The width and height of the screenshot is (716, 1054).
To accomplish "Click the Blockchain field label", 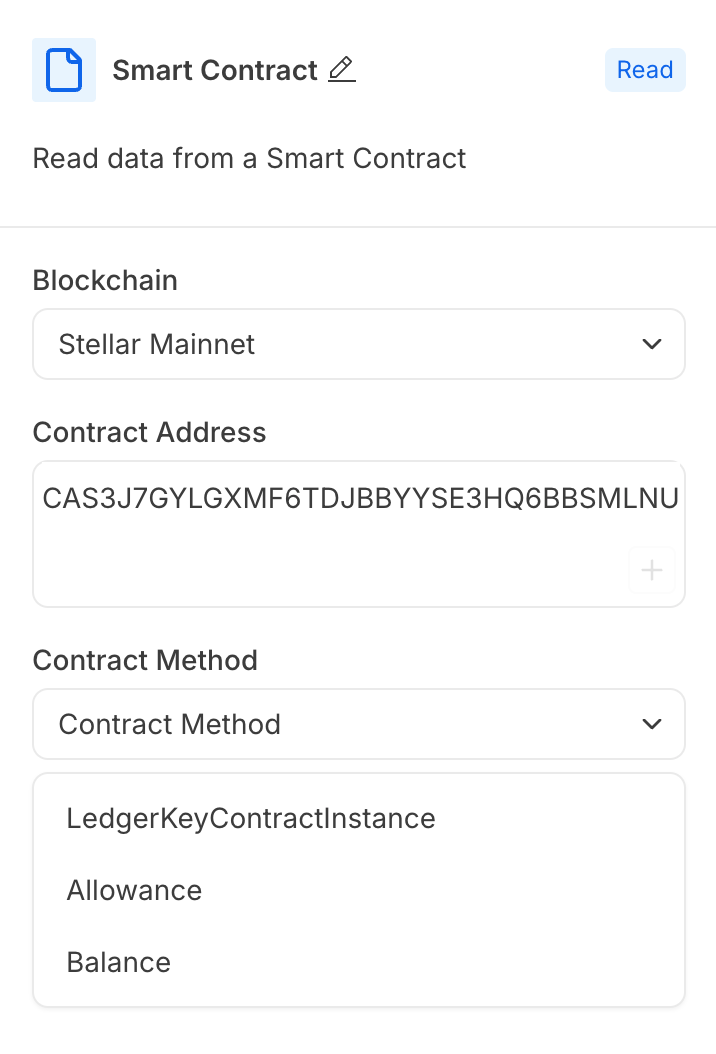I will (105, 280).
